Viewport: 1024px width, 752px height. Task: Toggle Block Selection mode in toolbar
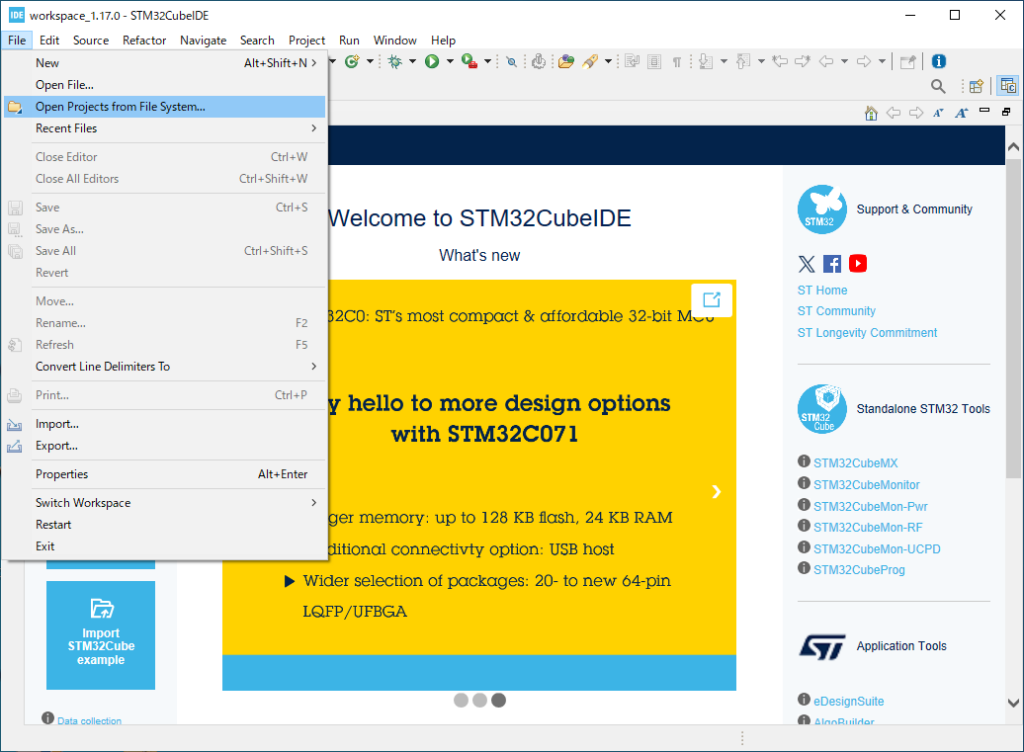pos(654,61)
